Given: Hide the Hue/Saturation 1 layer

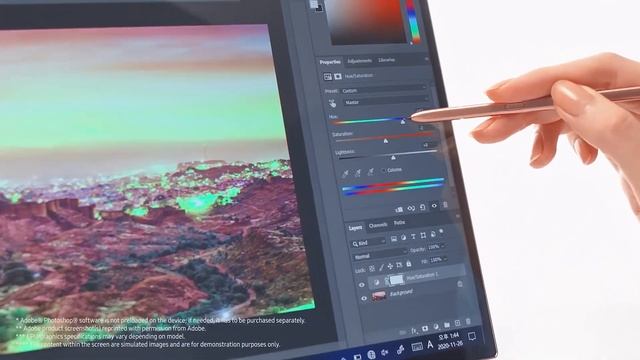Looking at the screenshot, I should click(362, 285).
